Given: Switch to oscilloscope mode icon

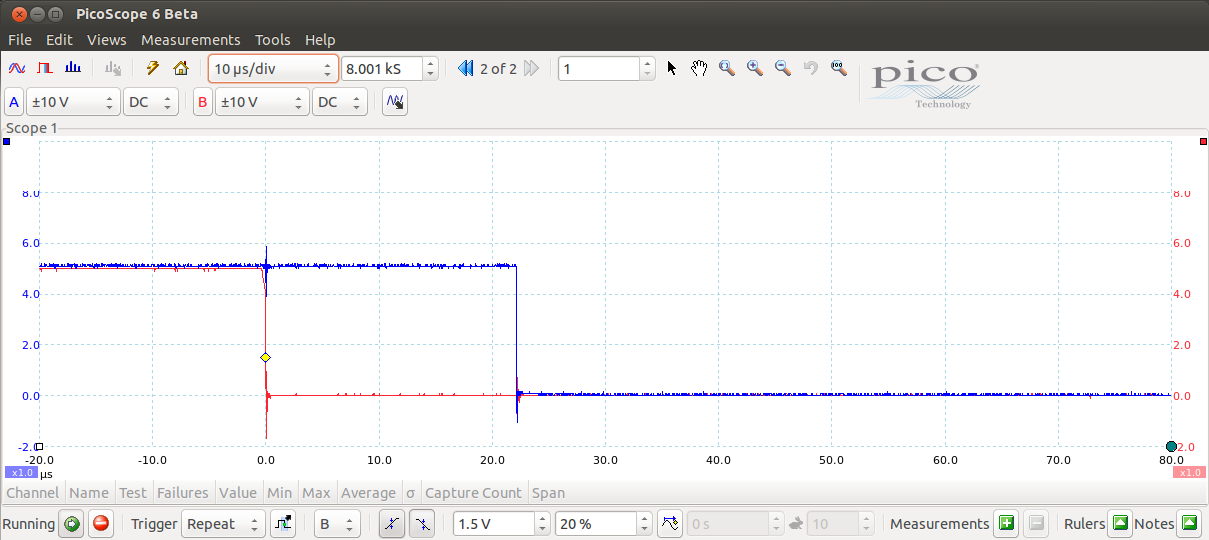Looking at the screenshot, I should (x=17, y=68).
